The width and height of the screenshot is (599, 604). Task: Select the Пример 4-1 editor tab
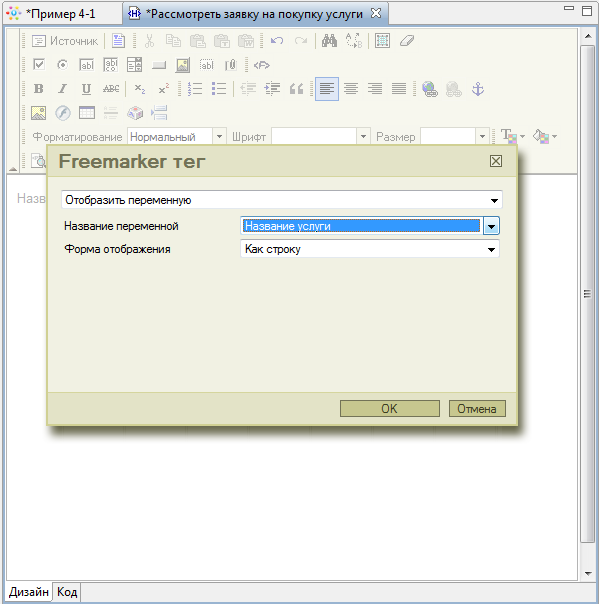pyautogui.click(x=60, y=14)
